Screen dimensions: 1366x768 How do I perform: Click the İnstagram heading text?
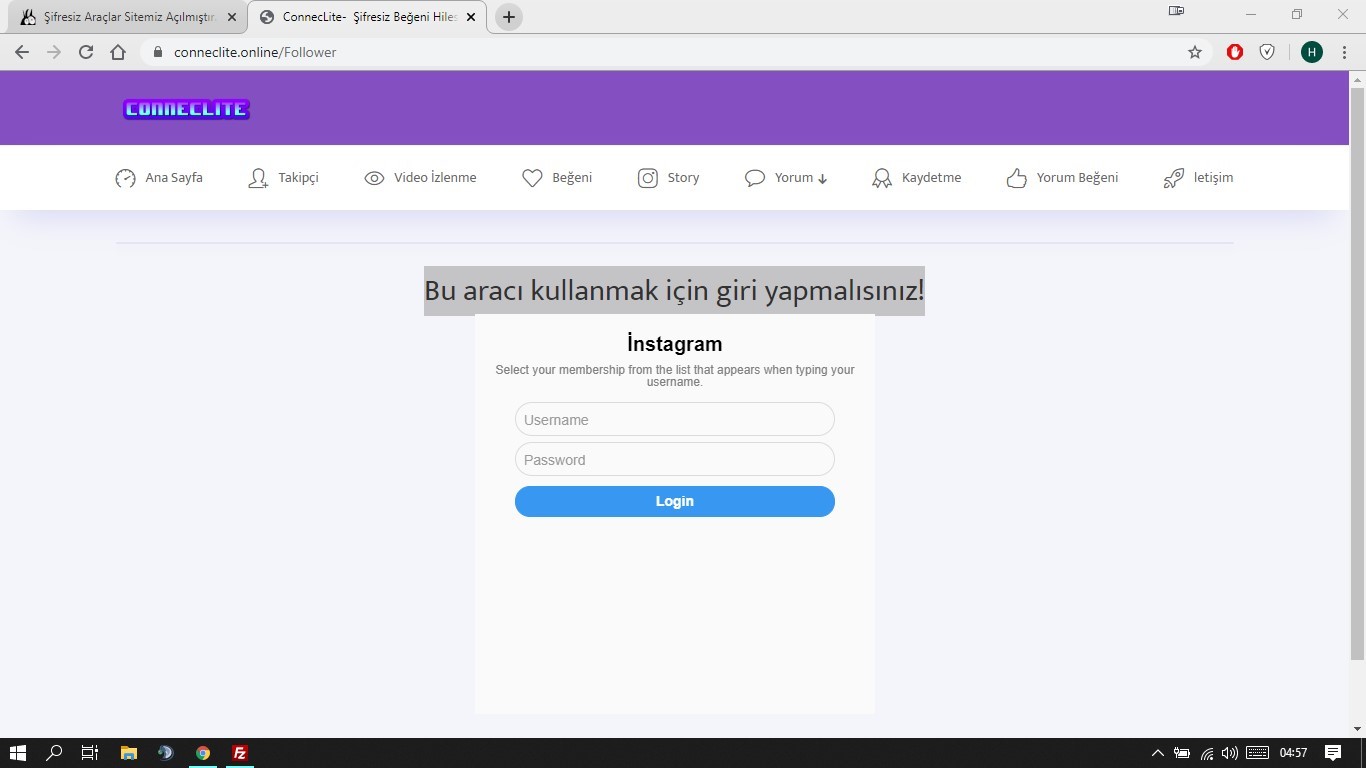click(x=675, y=344)
